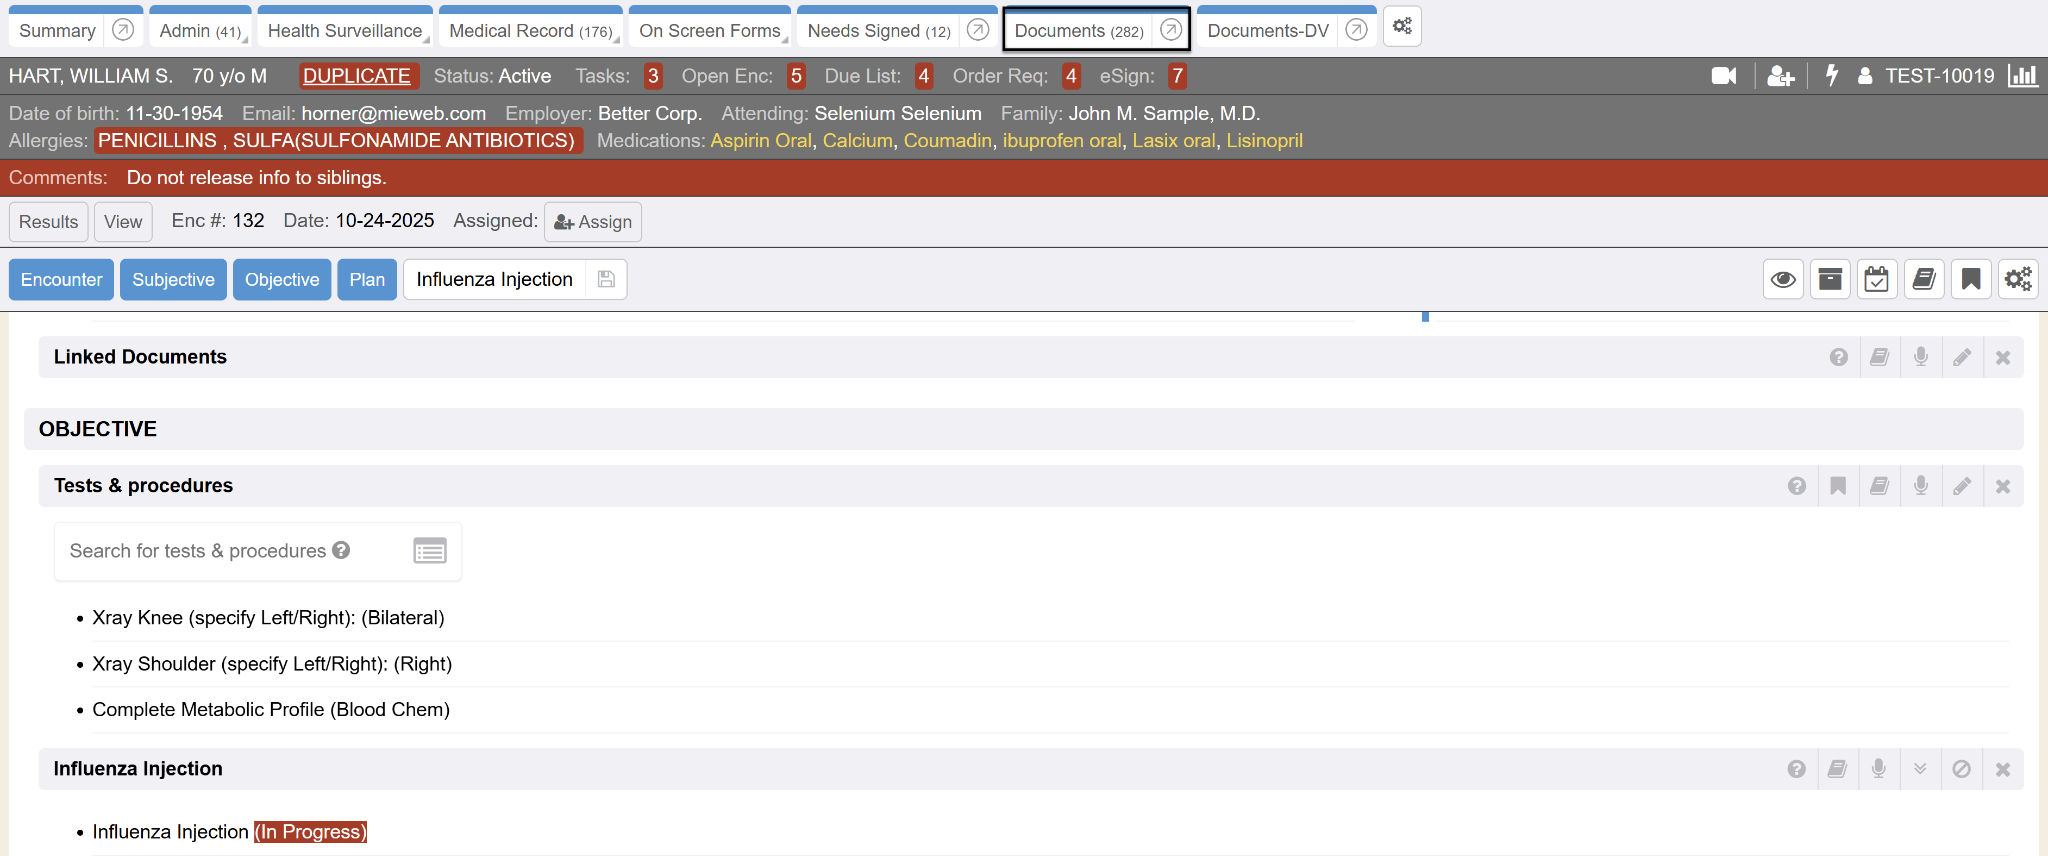The height and width of the screenshot is (856, 2048).
Task: Click the Assign button
Action: (x=593, y=222)
